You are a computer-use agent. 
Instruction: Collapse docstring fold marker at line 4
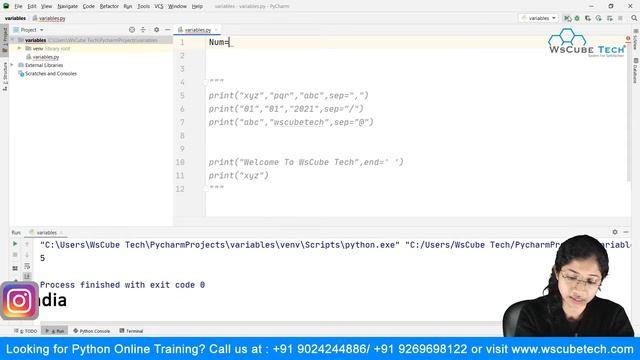coord(205,82)
